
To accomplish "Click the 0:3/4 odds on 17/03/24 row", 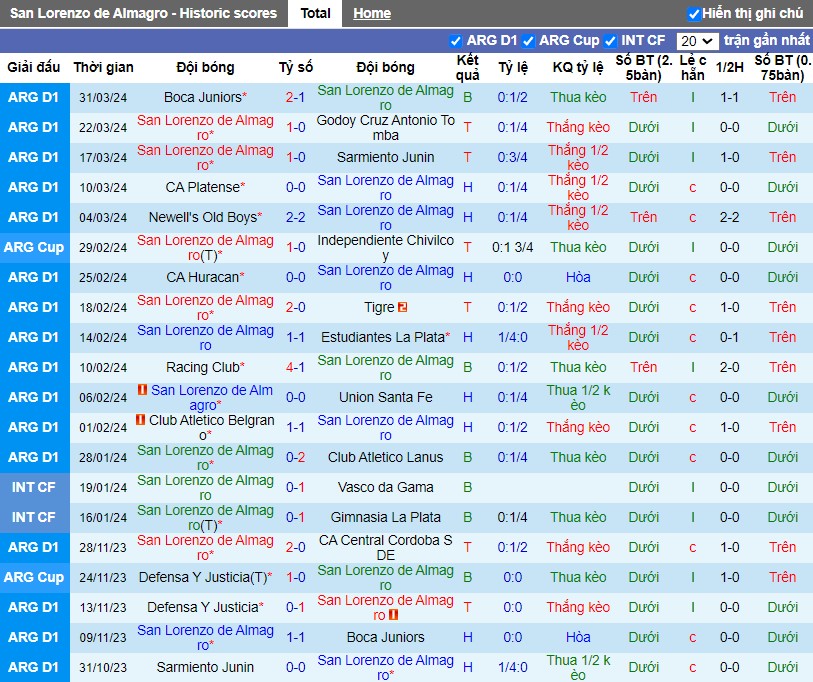I will click(x=512, y=158).
